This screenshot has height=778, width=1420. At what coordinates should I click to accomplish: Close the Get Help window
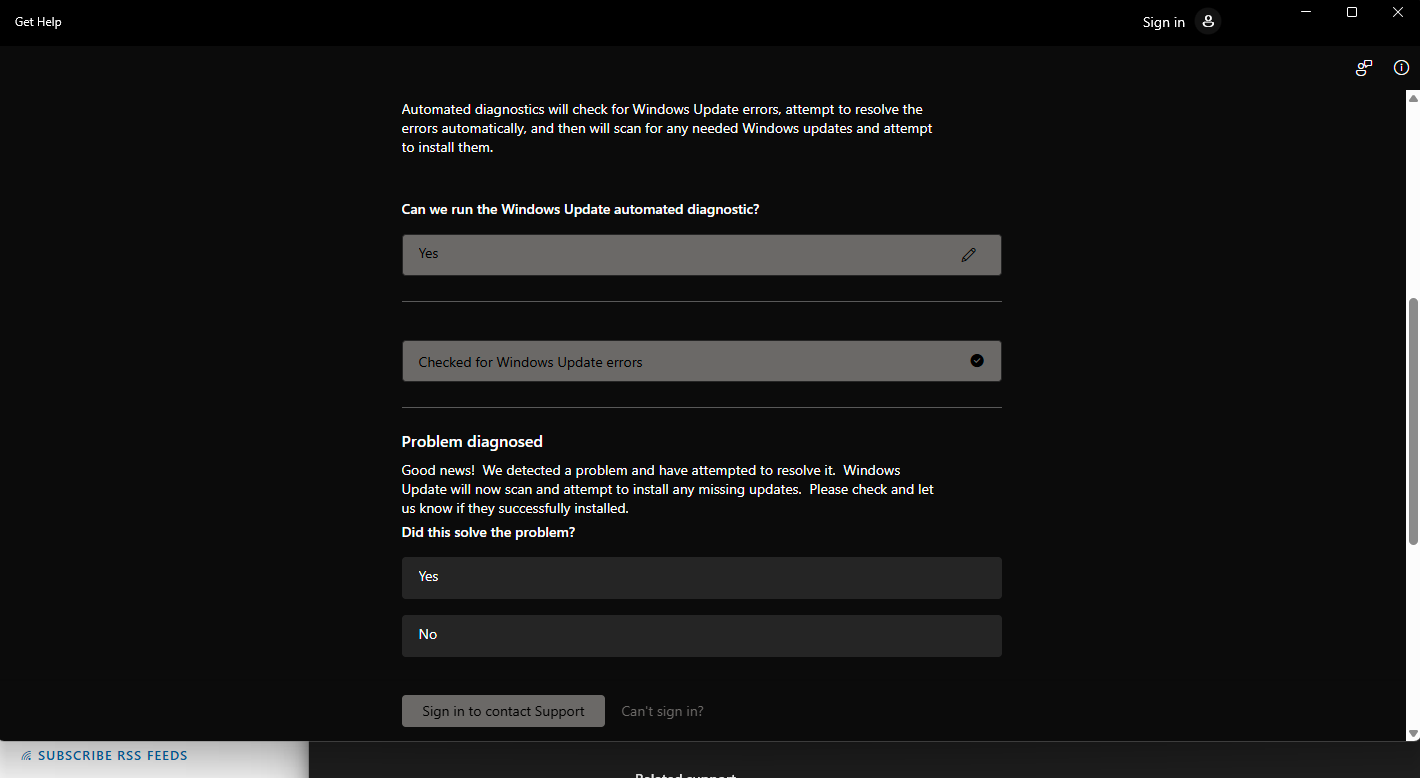(1398, 12)
